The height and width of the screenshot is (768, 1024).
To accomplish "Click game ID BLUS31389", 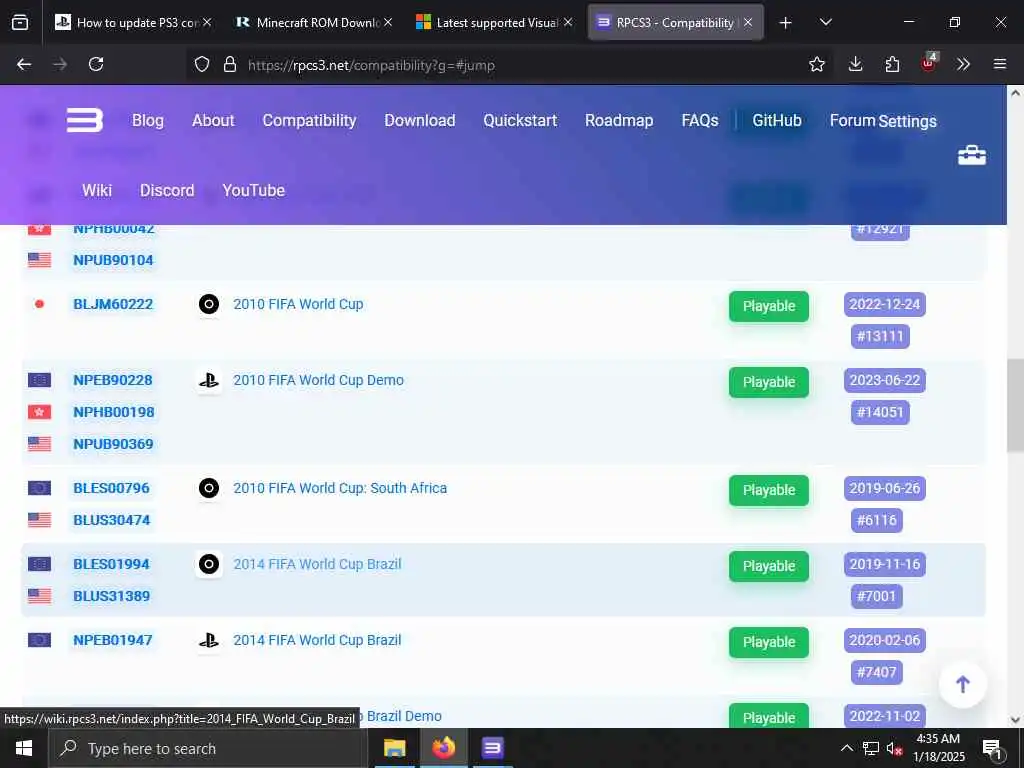I will click(x=112, y=596).
